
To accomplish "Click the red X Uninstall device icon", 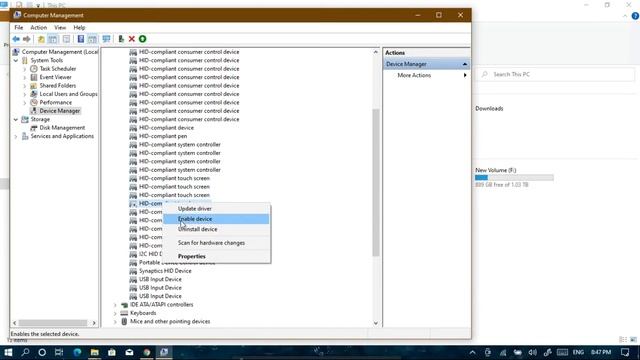I will click(131, 39).
